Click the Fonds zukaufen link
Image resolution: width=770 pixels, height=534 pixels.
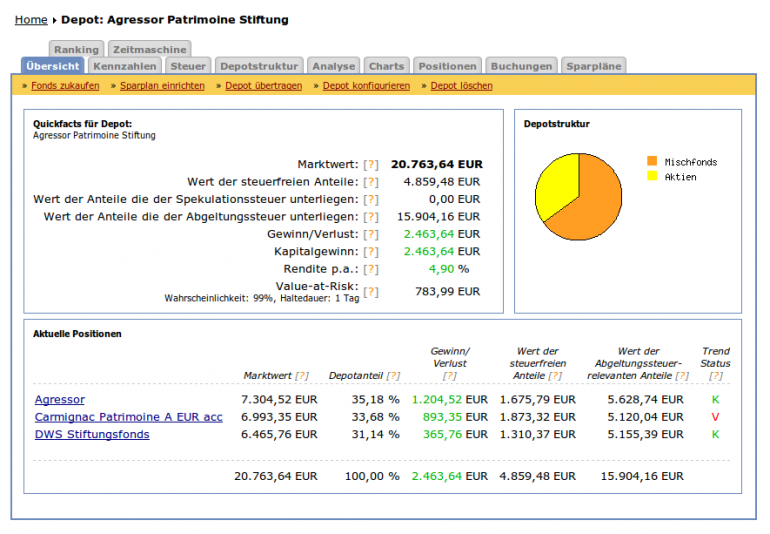pos(65,86)
